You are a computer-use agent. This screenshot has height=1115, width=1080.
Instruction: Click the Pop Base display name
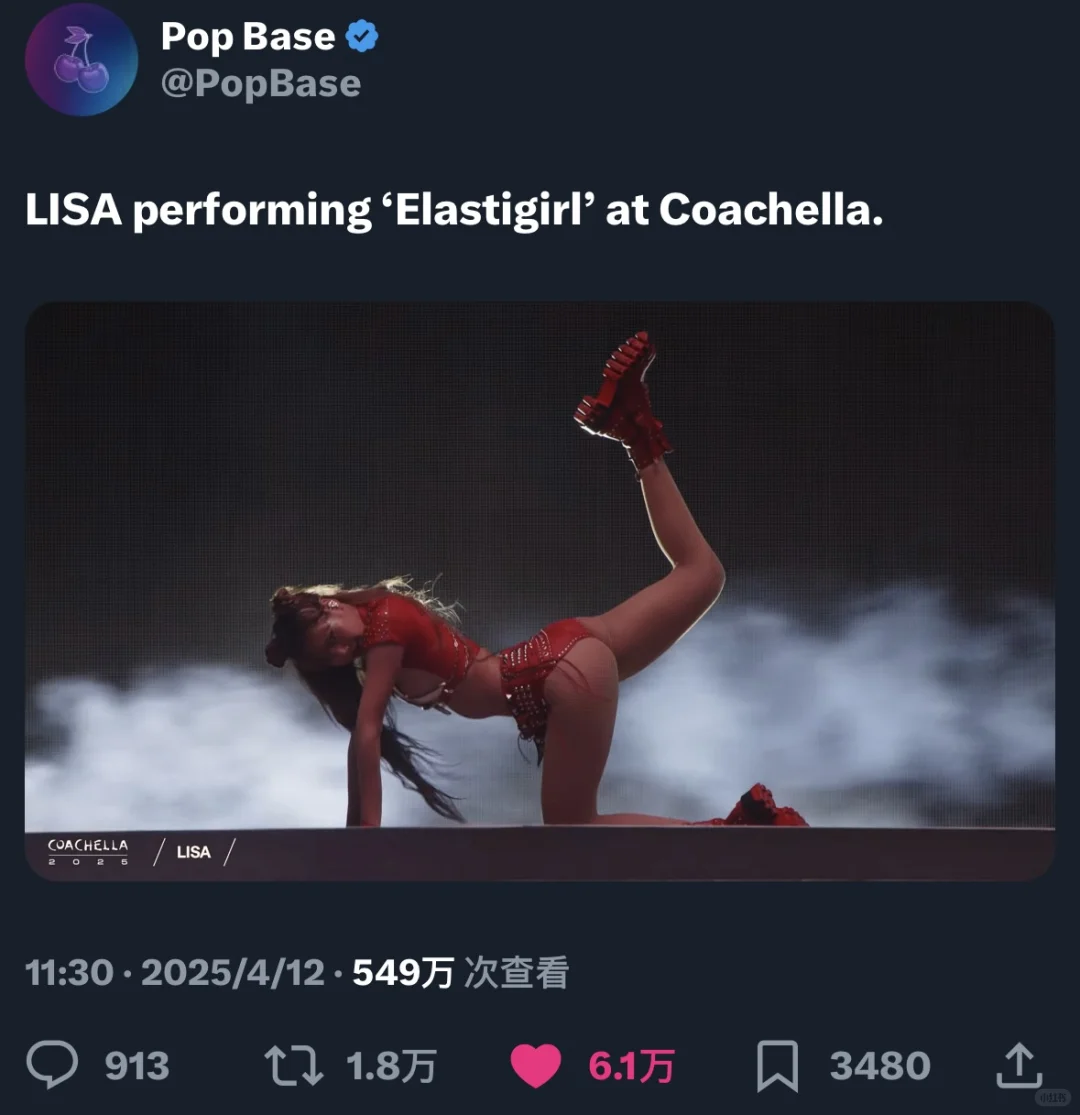[248, 37]
